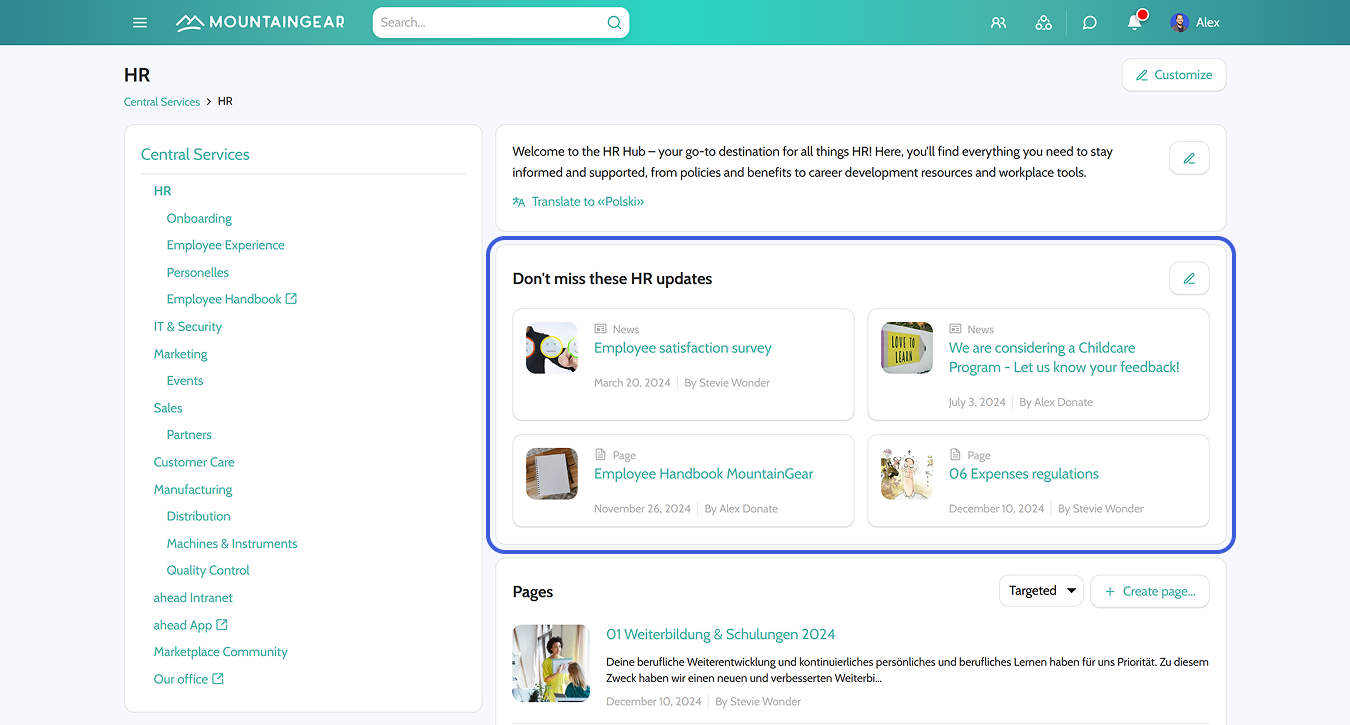The width and height of the screenshot is (1350, 725).
Task: Edit the HR welcome text via pencil icon
Action: pyautogui.click(x=1189, y=157)
